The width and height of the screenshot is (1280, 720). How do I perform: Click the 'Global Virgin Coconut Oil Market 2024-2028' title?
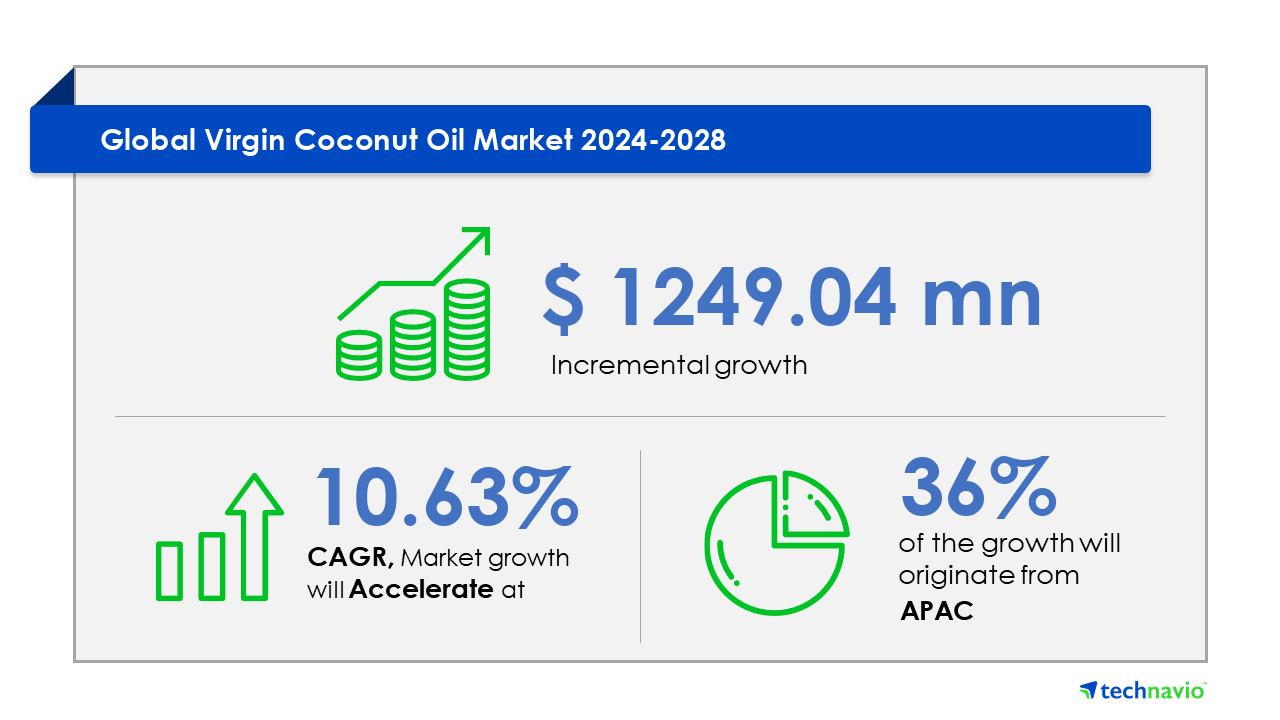[x=413, y=140]
